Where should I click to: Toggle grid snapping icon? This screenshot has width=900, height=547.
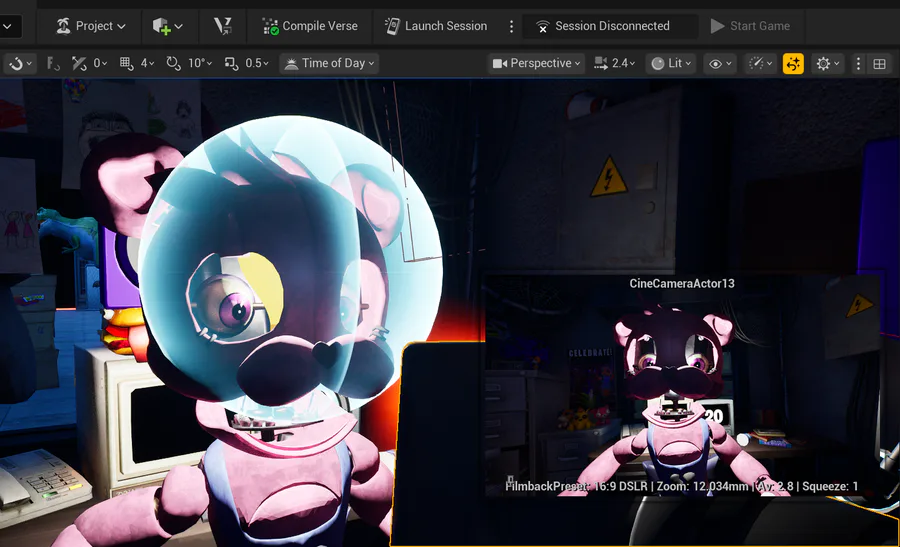coord(127,63)
